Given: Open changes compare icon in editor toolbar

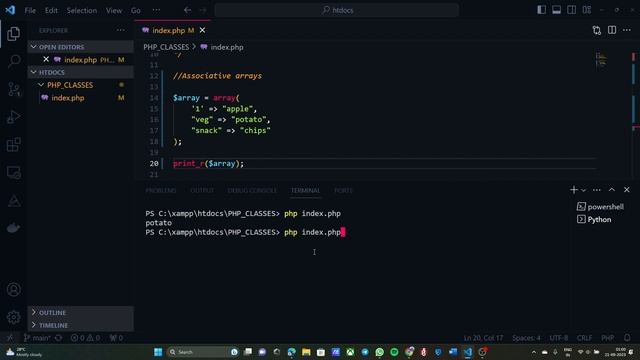Looking at the screenshot, I should tap(597, 30).
